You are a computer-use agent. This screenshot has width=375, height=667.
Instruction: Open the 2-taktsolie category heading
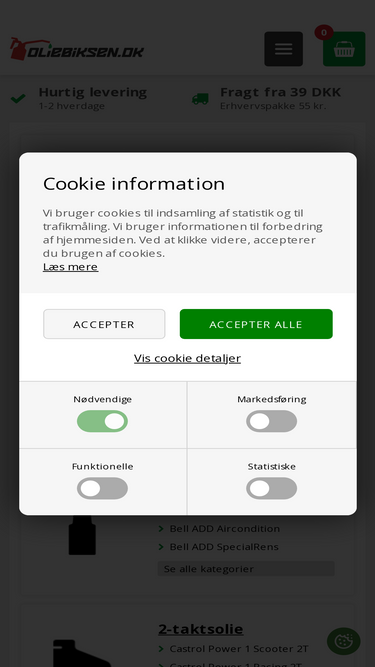pyautogui.click(x=201, y=629)
